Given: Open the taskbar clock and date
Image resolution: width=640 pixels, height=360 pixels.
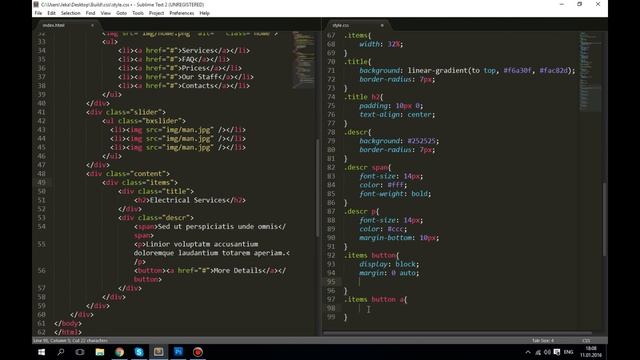Looking at the screenshot, I should (x=591, y=352).
